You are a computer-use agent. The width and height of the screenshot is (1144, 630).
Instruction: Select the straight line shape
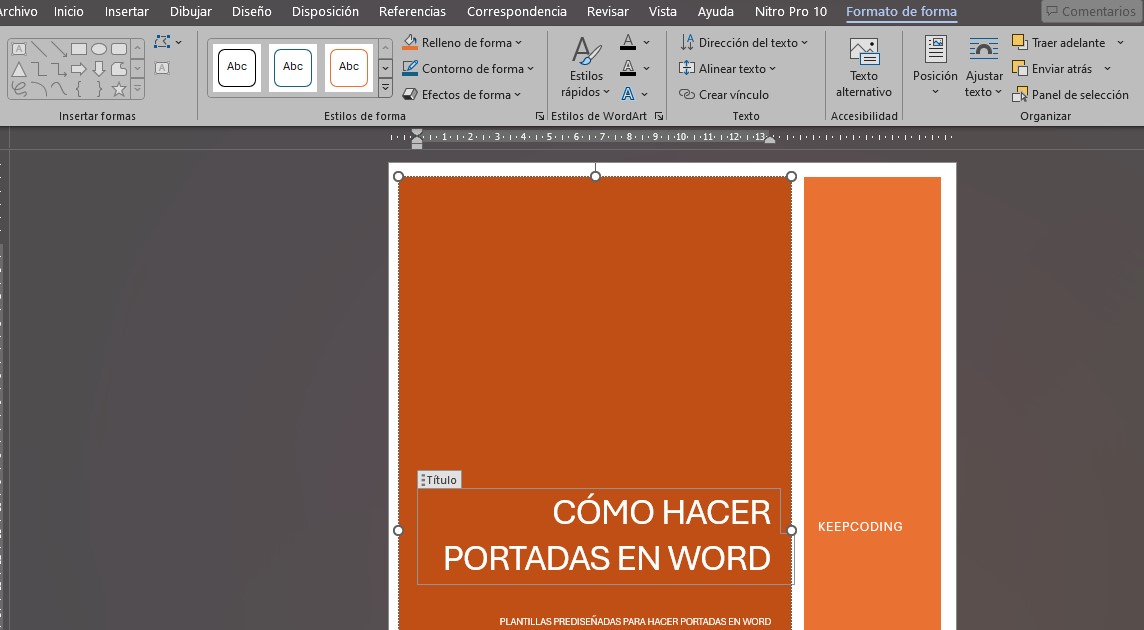[x=39, y=49]
